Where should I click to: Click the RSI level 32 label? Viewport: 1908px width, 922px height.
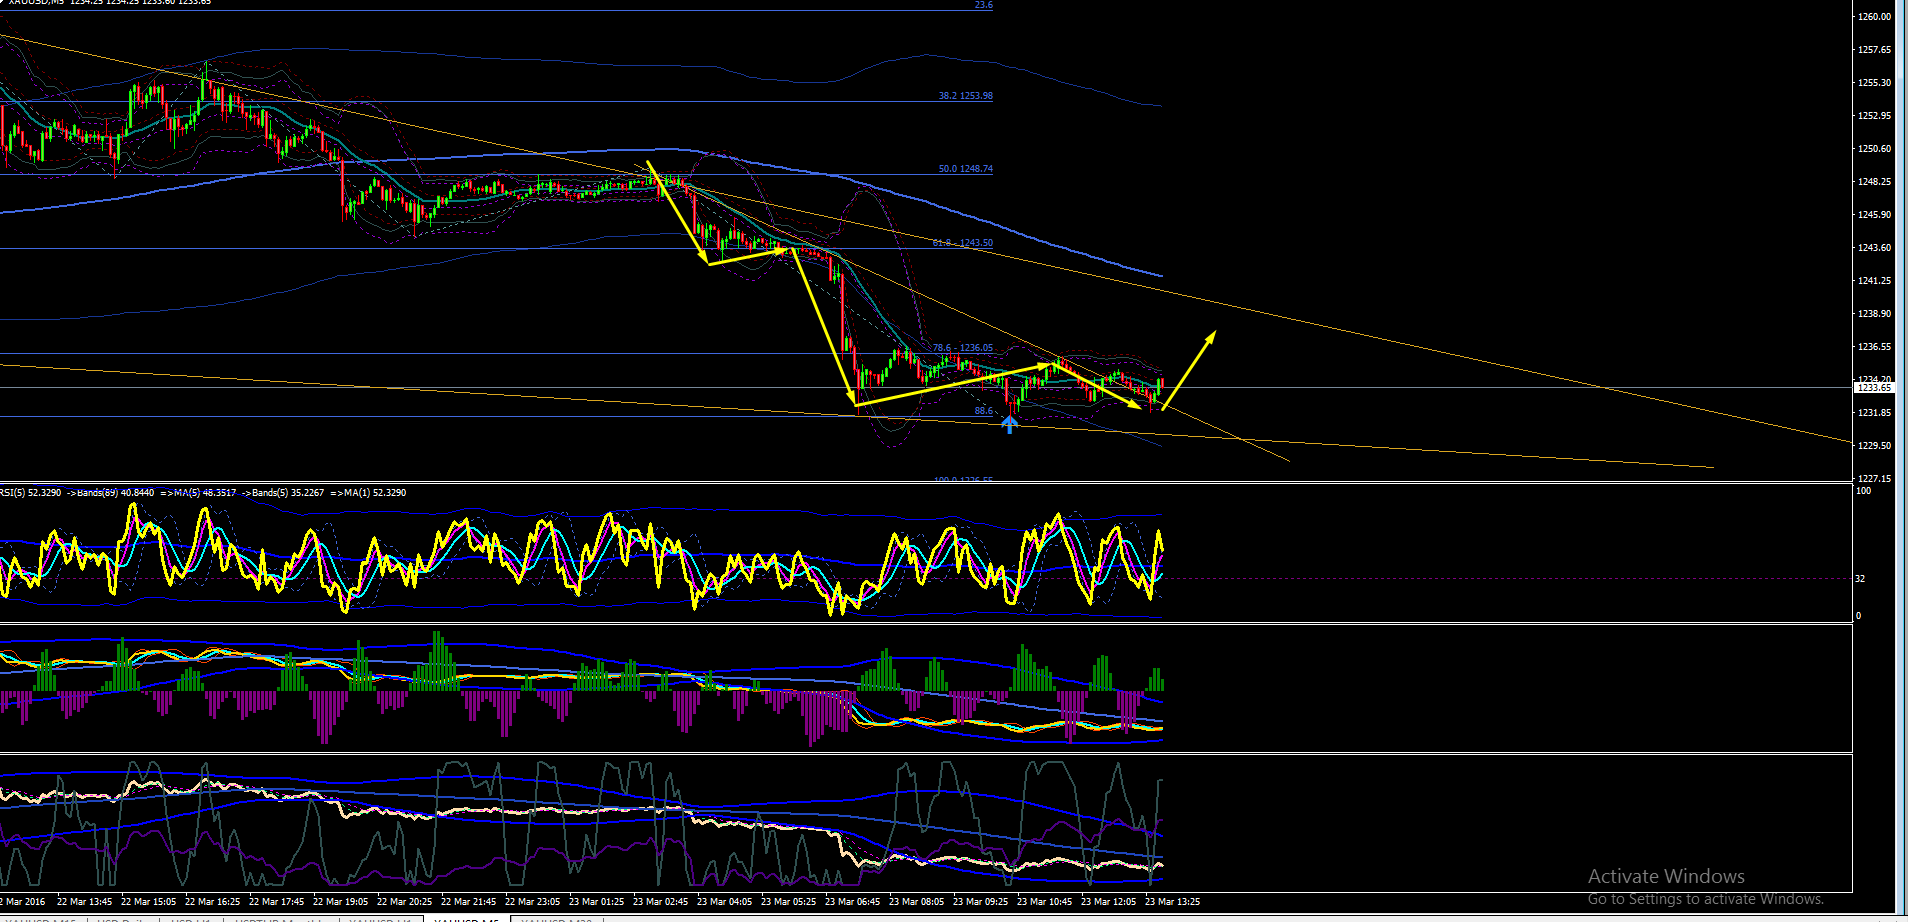(x=1860, y=578)
